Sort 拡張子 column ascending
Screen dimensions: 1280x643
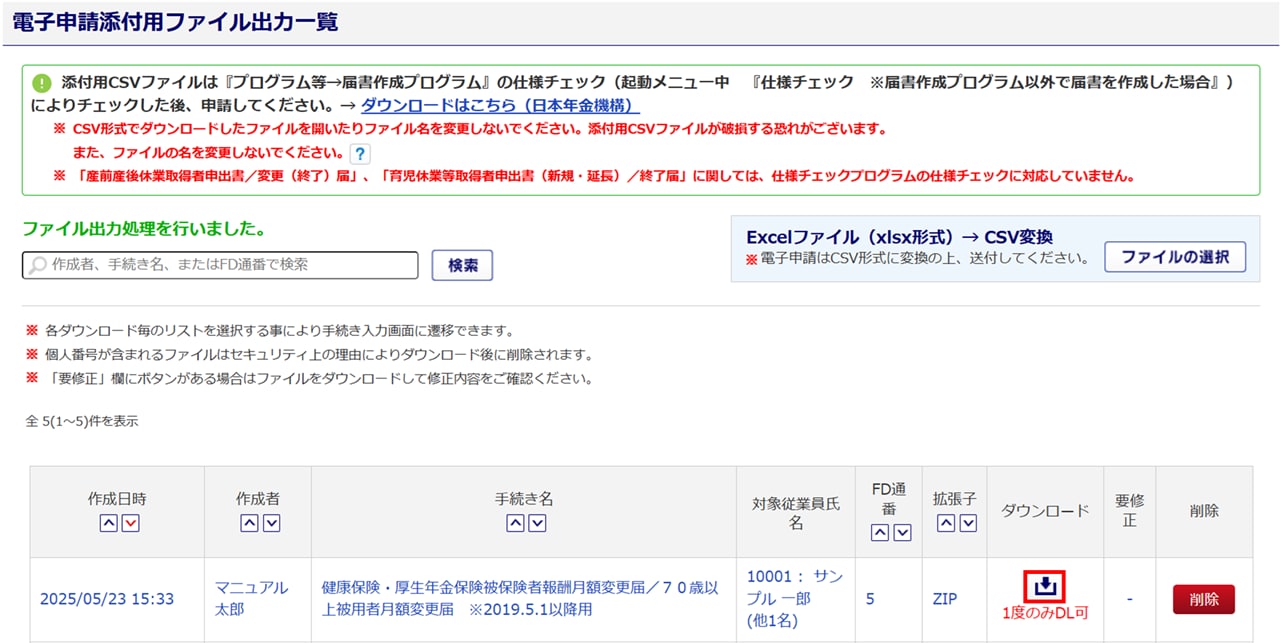click(x=942, y=523)
